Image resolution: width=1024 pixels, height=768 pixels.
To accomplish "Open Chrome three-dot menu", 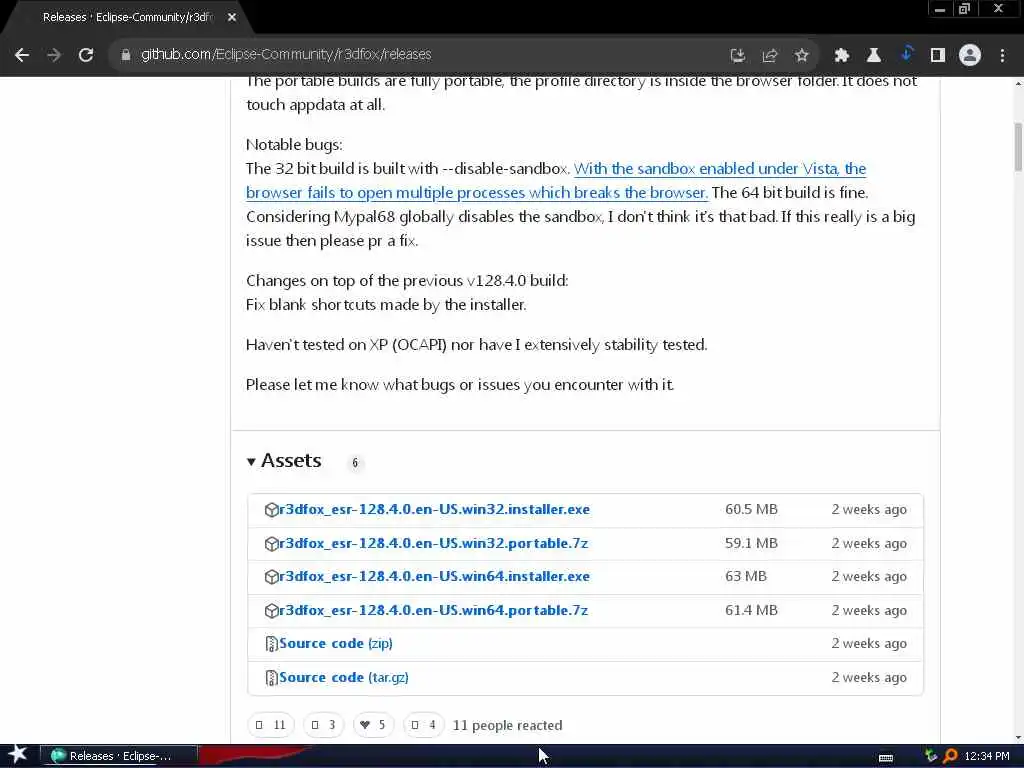I will pyautogui.click(x=1002, y=56).
